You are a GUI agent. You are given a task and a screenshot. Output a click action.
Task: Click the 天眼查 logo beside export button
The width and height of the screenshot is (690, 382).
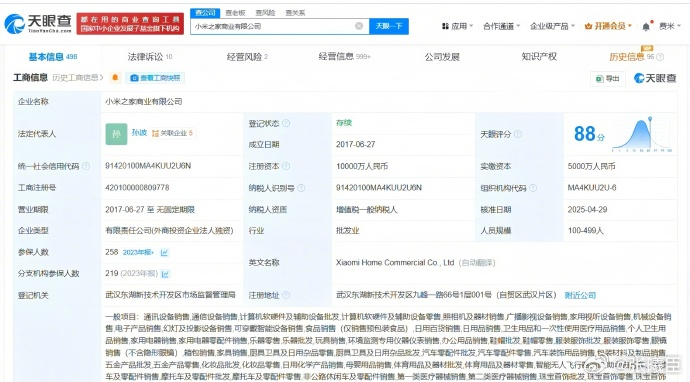655,78
